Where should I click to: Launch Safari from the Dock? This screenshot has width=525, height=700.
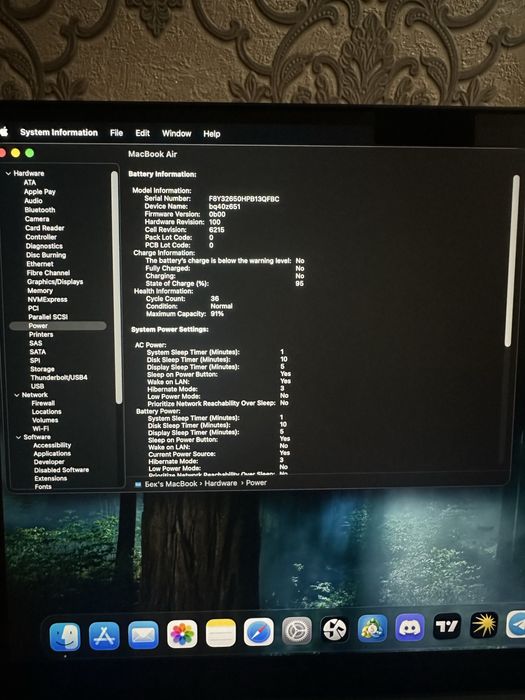point(259,632)
